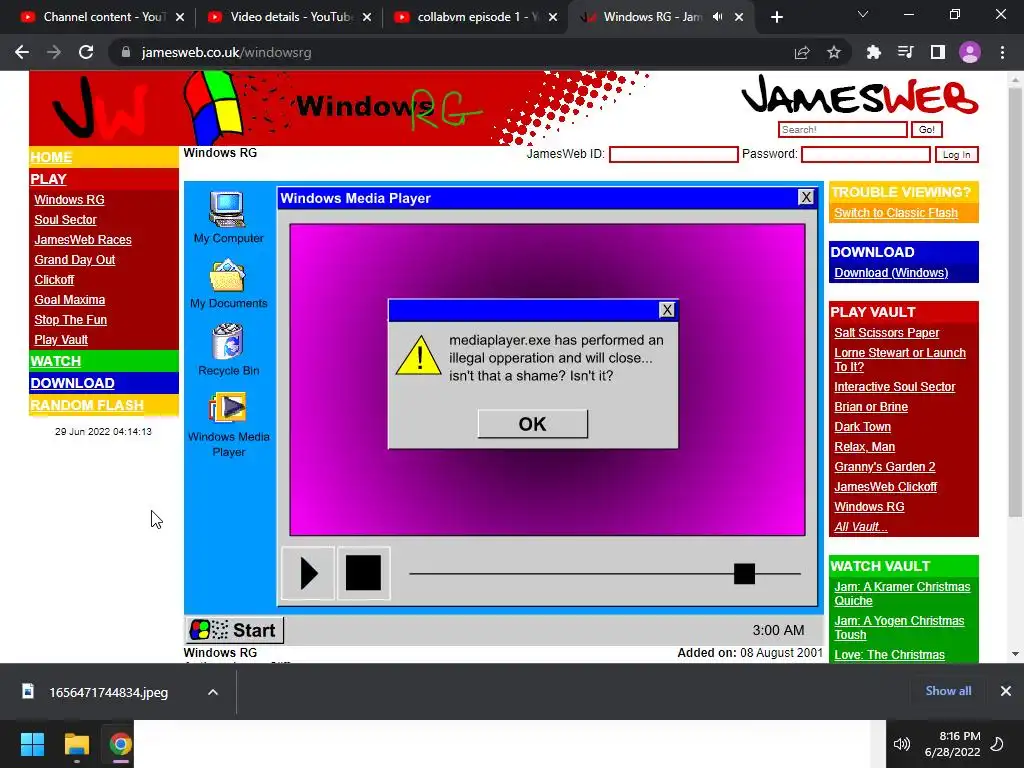Open Granny's Garden 2 link
Image resolution: width=1024 pixels, height=768 pixels.
884,466
